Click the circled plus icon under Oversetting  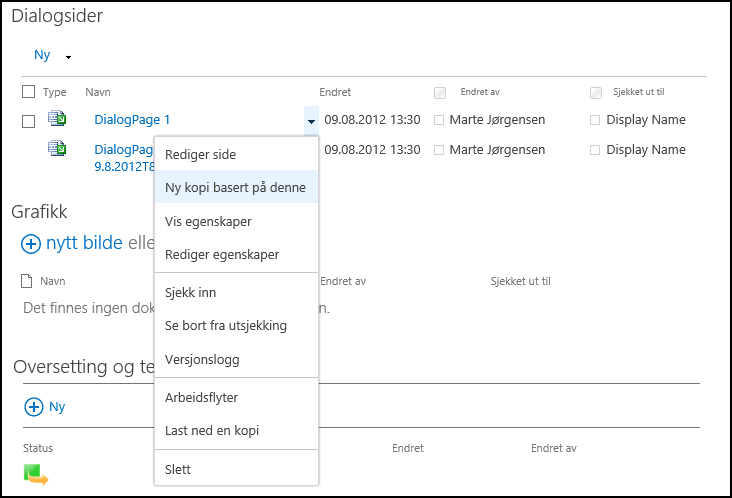pyautogui.click(x=34, y=407)
